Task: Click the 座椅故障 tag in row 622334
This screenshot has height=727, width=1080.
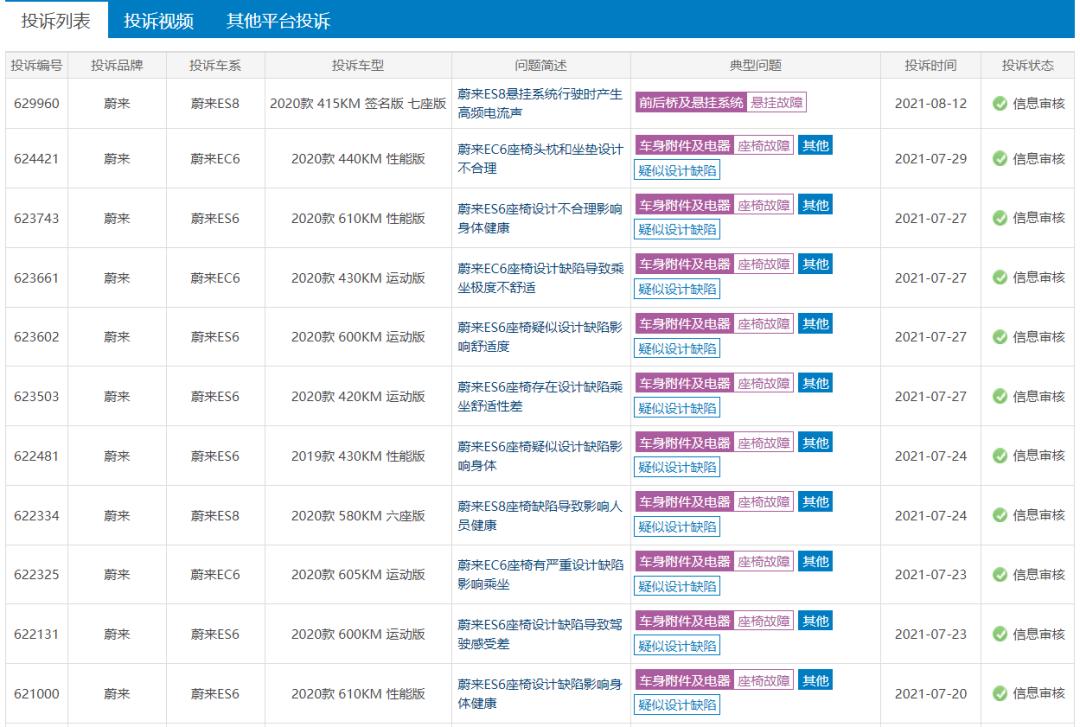Action: (x=763, y=502)
